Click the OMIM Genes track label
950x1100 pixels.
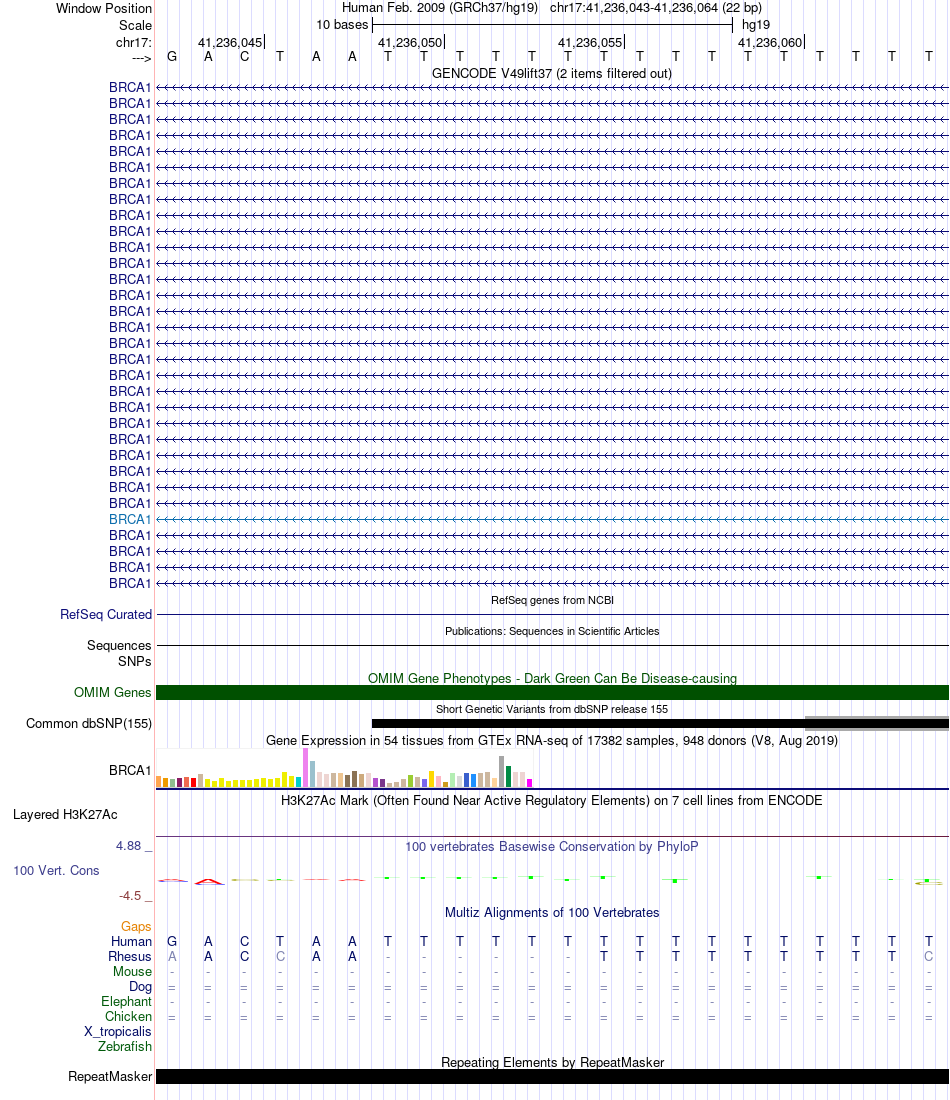113,692
